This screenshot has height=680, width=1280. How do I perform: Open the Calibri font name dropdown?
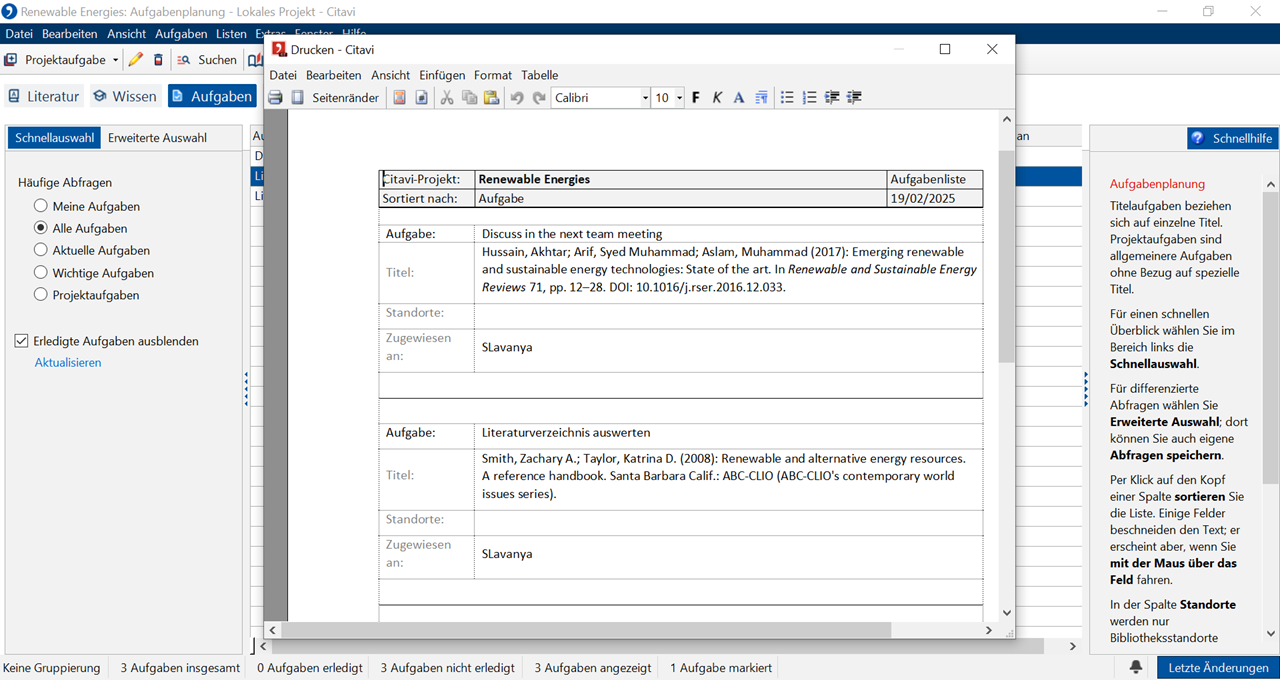point(643,97)
